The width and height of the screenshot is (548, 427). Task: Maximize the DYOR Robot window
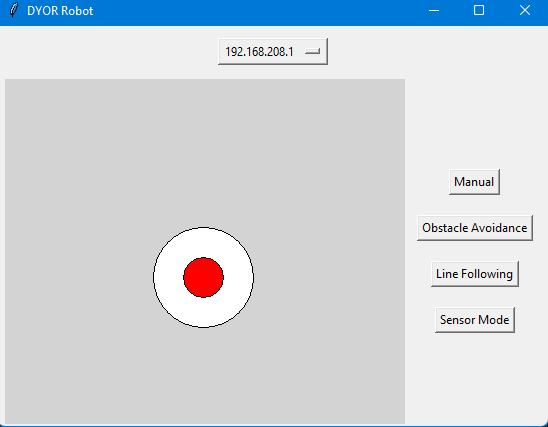pos(479,10)
